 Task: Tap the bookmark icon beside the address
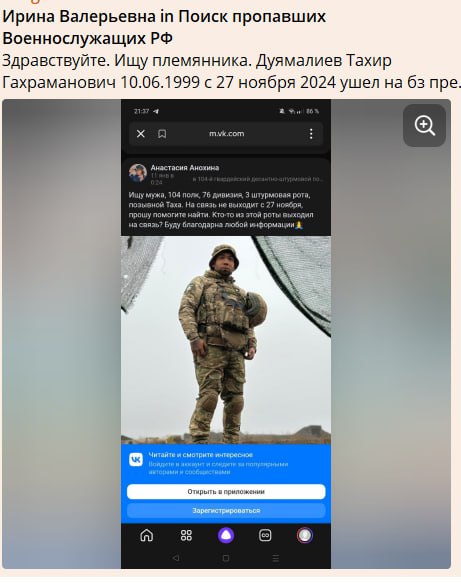[162, 134]
